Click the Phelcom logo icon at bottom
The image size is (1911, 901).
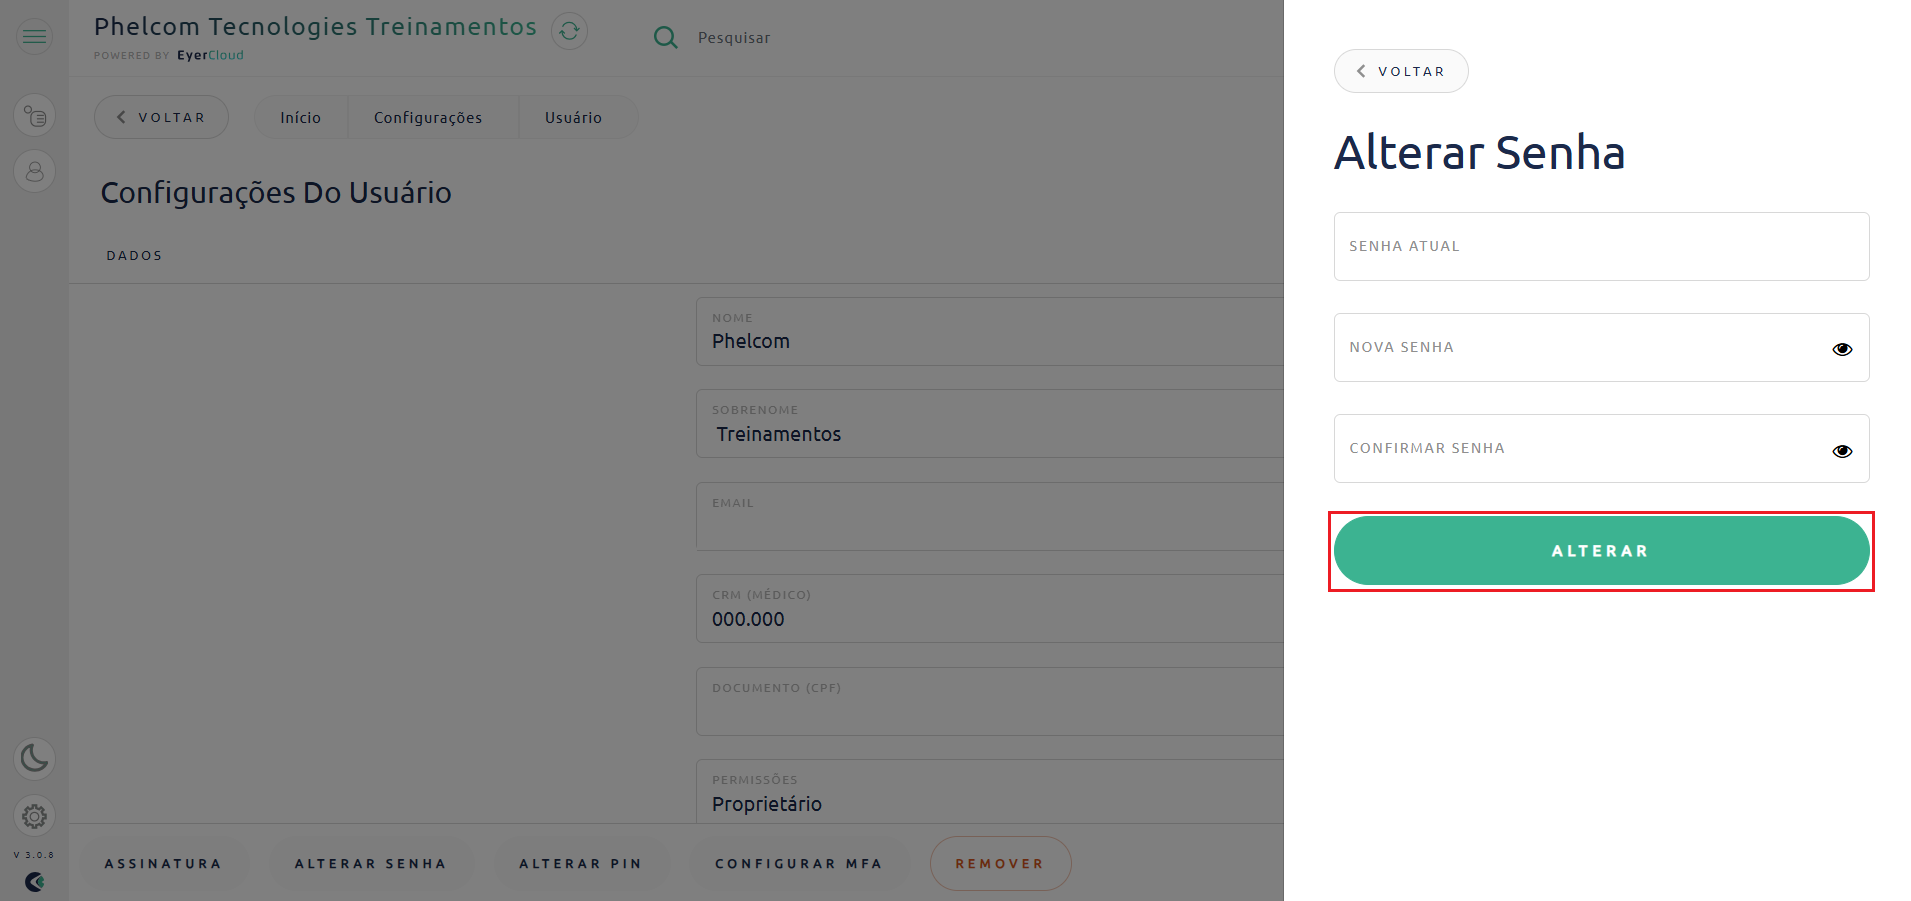[x=34, y=882]
